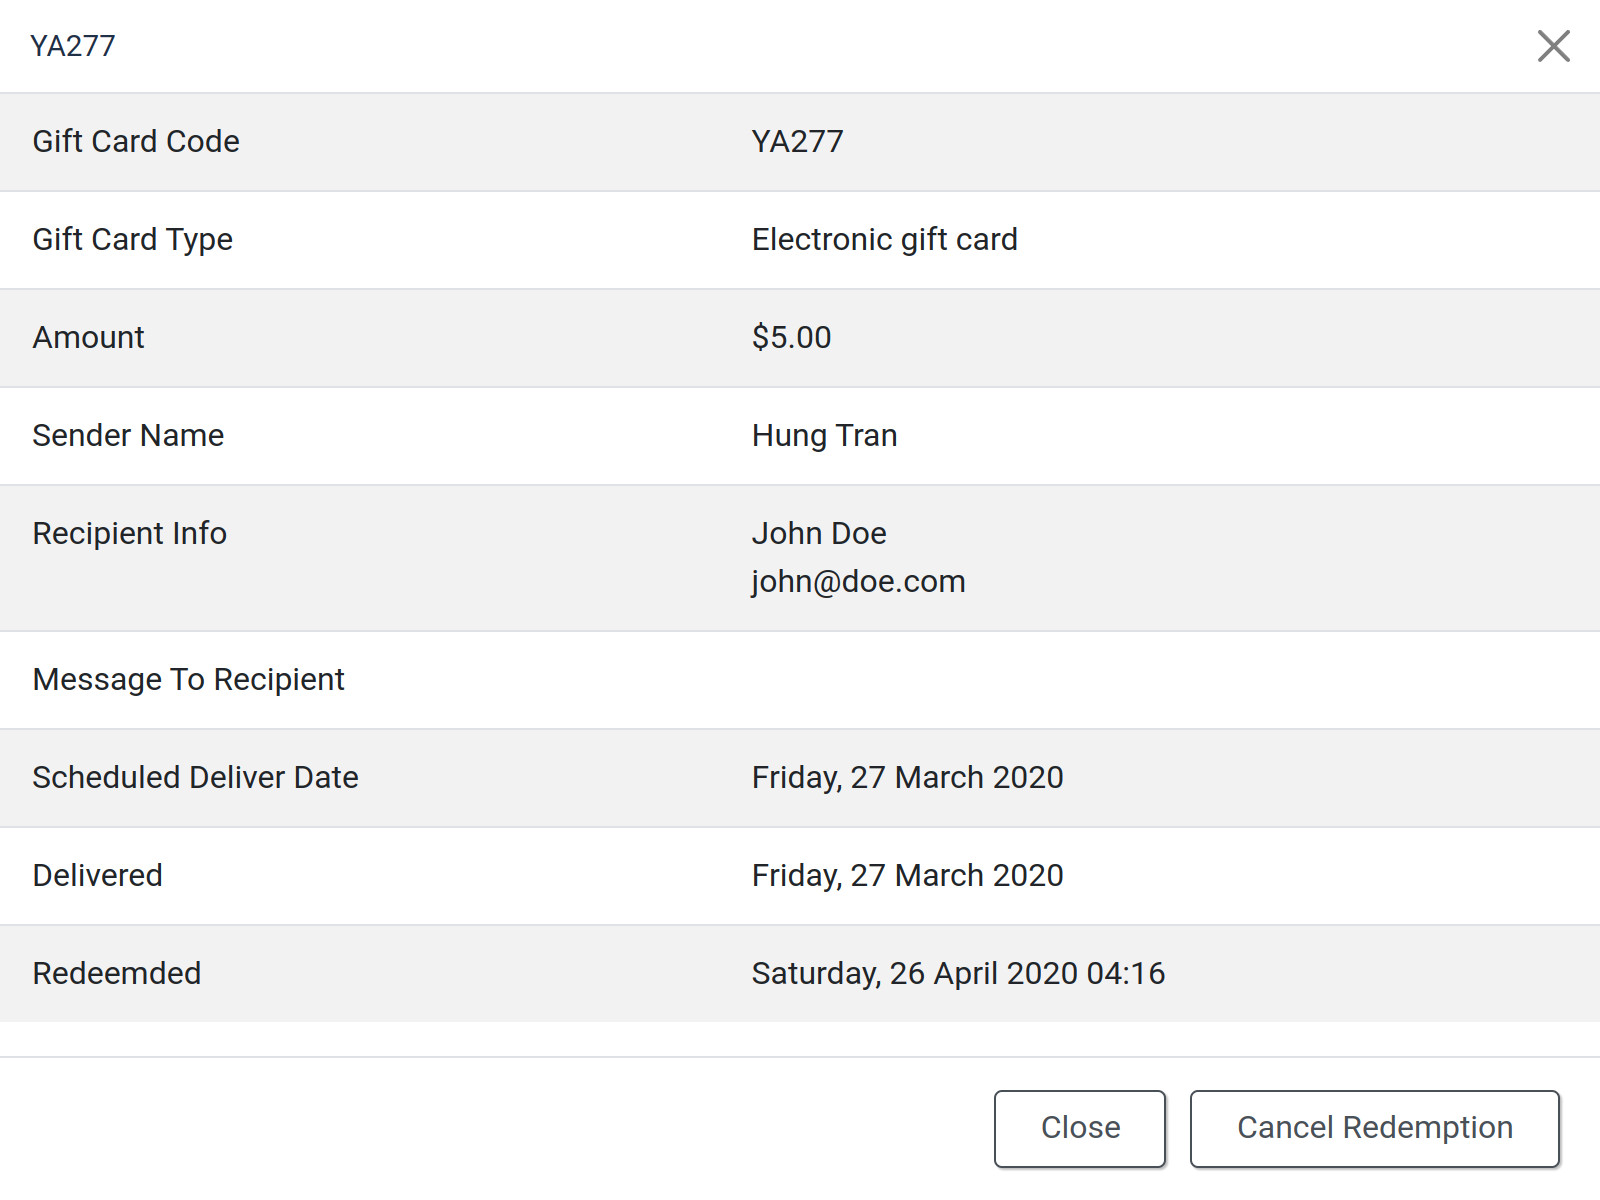
Task: Click the Delivered row label
Action: coord(97,875)
